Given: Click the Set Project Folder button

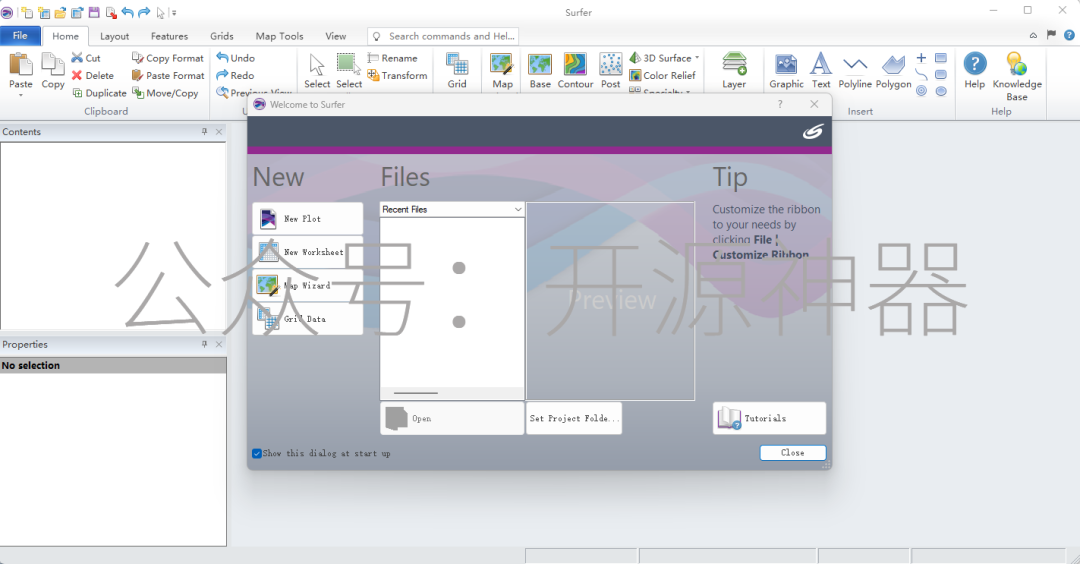Looking at the screenshot, I should pos(574,418).
